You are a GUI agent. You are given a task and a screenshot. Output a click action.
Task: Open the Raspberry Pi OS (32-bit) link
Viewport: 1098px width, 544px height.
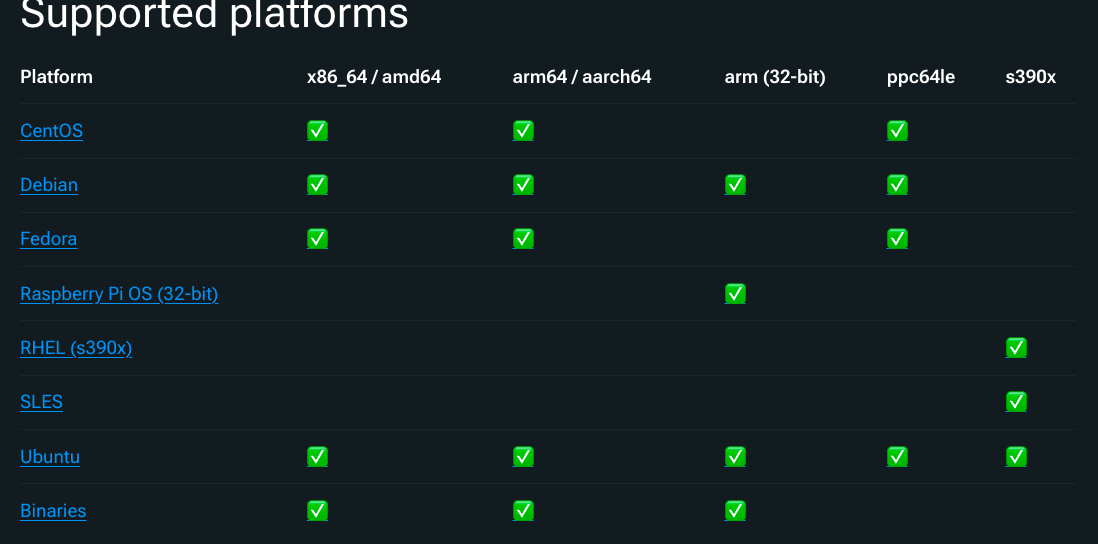coord(119,293)
